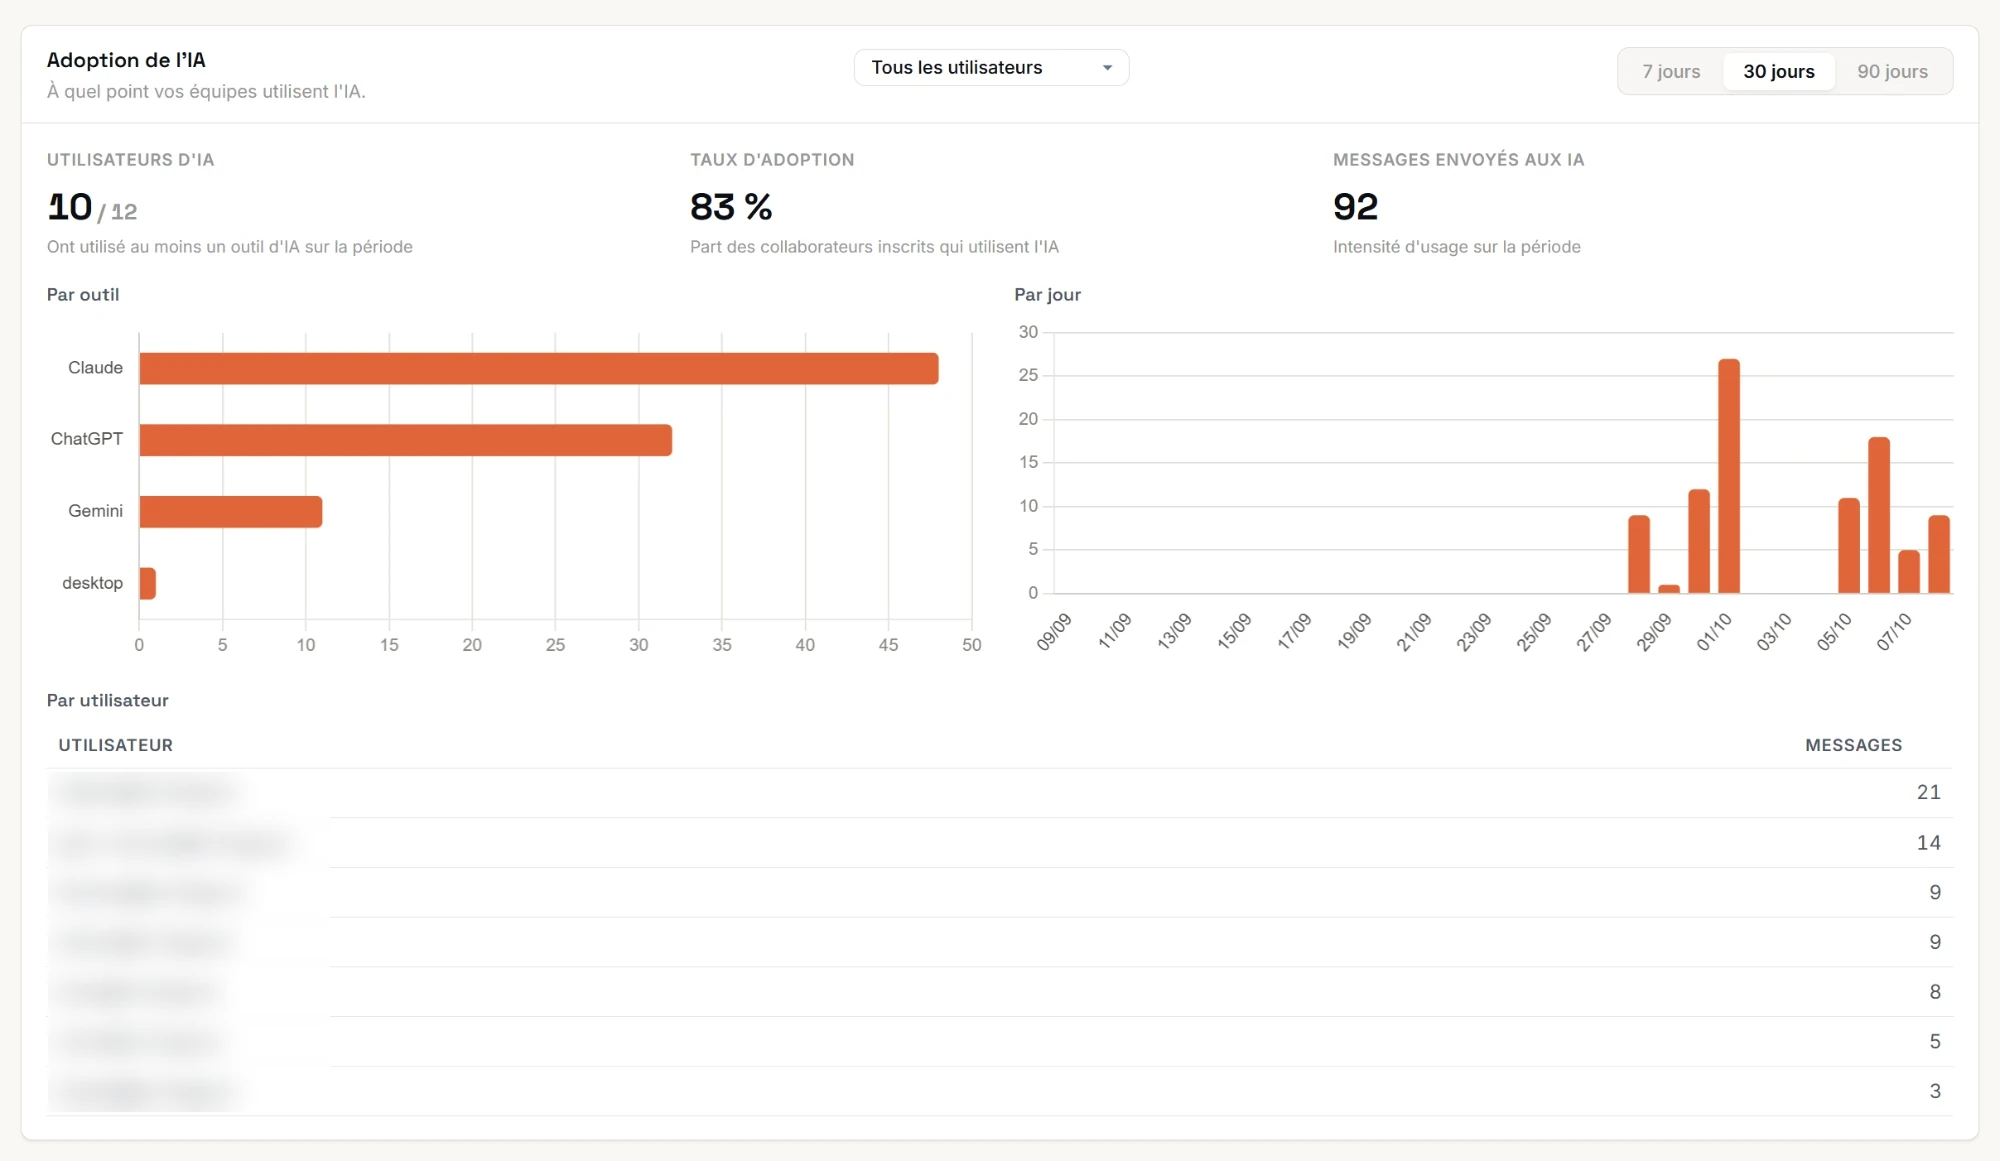Click the 'Par outil' chart heading
Image resolution: width=2000 pixels, height=1161 pixels.
pos(83,295)
